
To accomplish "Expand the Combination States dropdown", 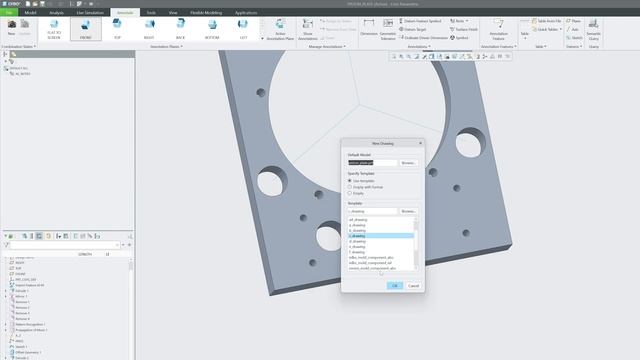I will 19,47.
